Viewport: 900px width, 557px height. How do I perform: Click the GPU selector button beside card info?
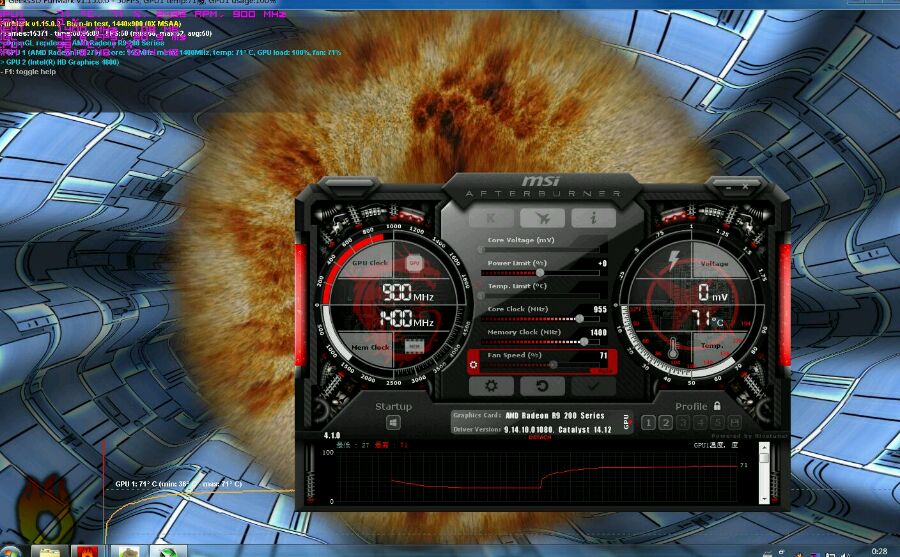point(626,422)
